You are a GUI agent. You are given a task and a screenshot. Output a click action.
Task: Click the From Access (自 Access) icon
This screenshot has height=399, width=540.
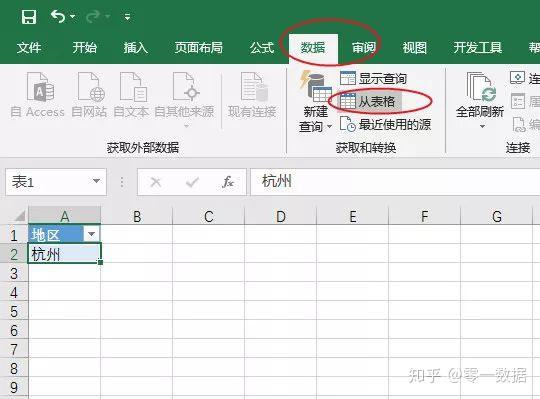point(40,87)
